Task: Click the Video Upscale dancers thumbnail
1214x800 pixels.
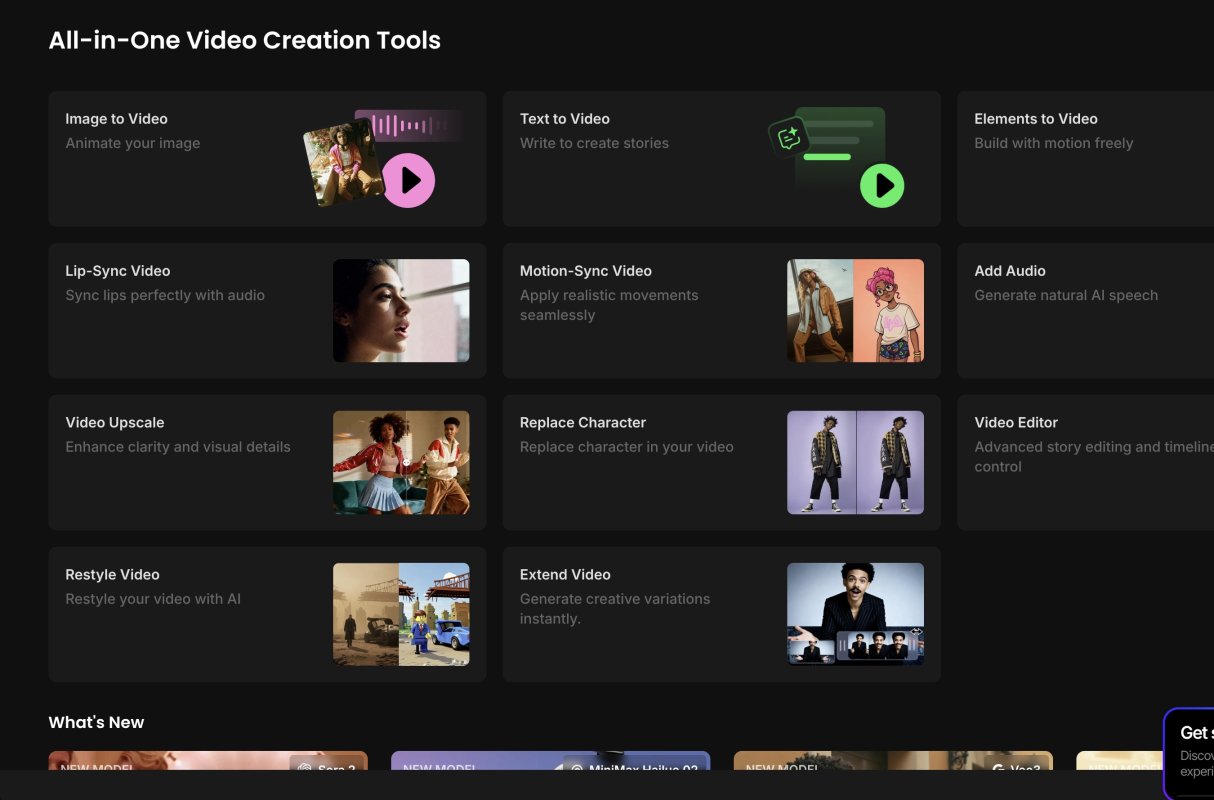Action: pyautogui.click(x=401, y=463)
